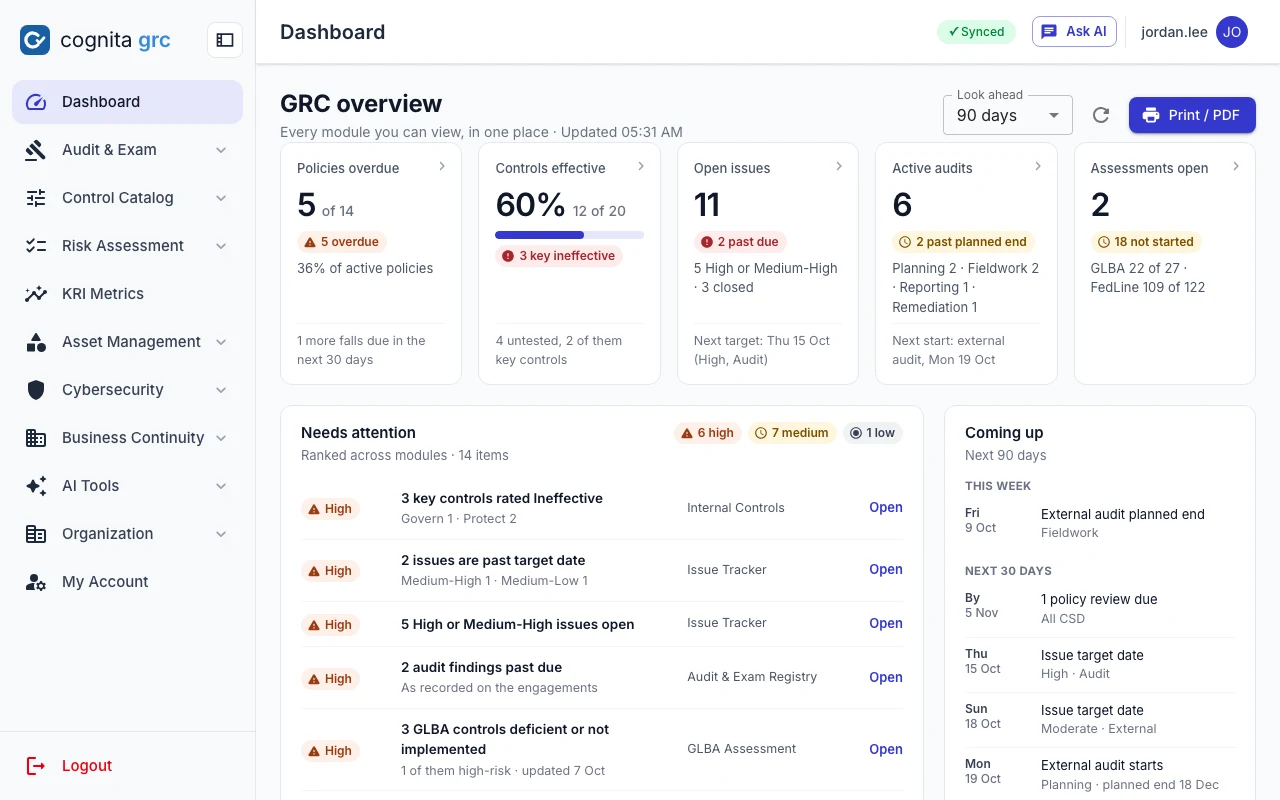This screenshot has width=1280, height=800.
Task: Open the 2 issues past target date item
Action: (x=886, y=569)
